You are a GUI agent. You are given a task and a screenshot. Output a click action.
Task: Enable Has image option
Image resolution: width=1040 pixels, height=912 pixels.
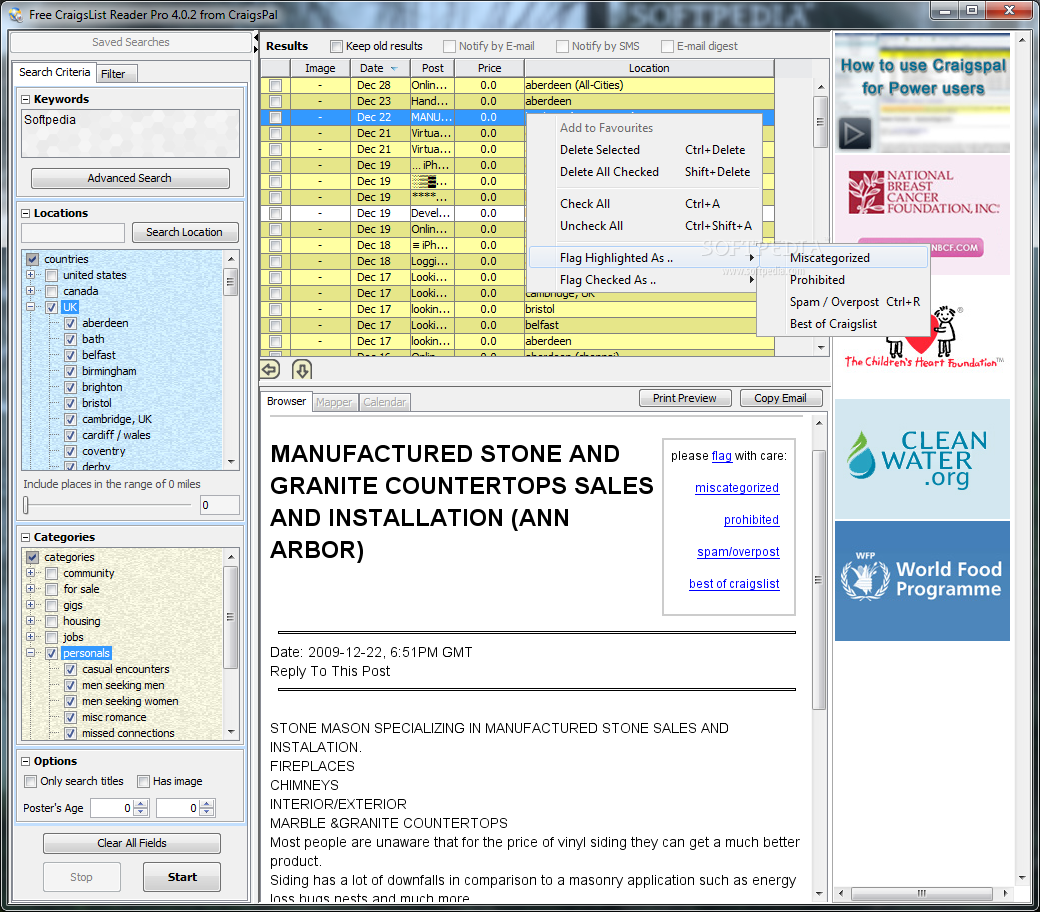click(143, 781)
